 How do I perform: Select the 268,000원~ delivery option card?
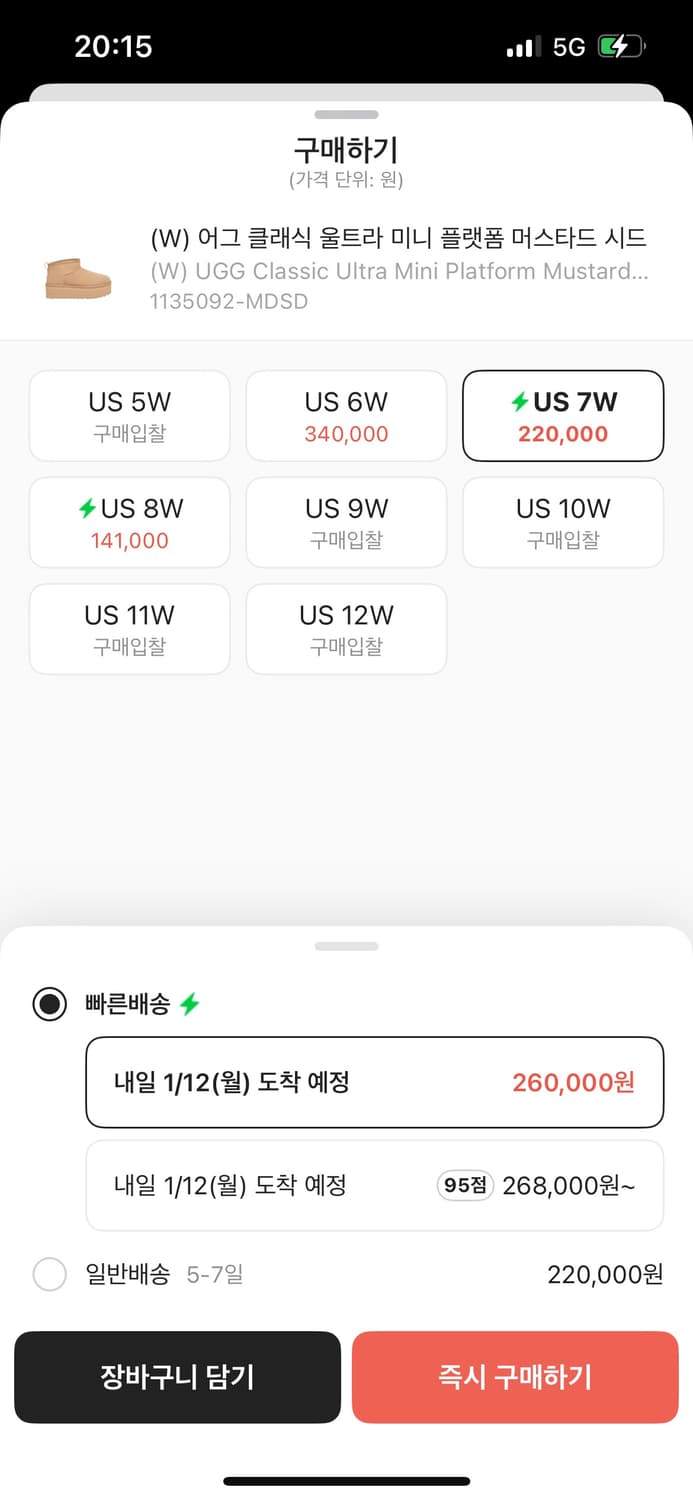pyautogui.click(x=374, y=1184)
